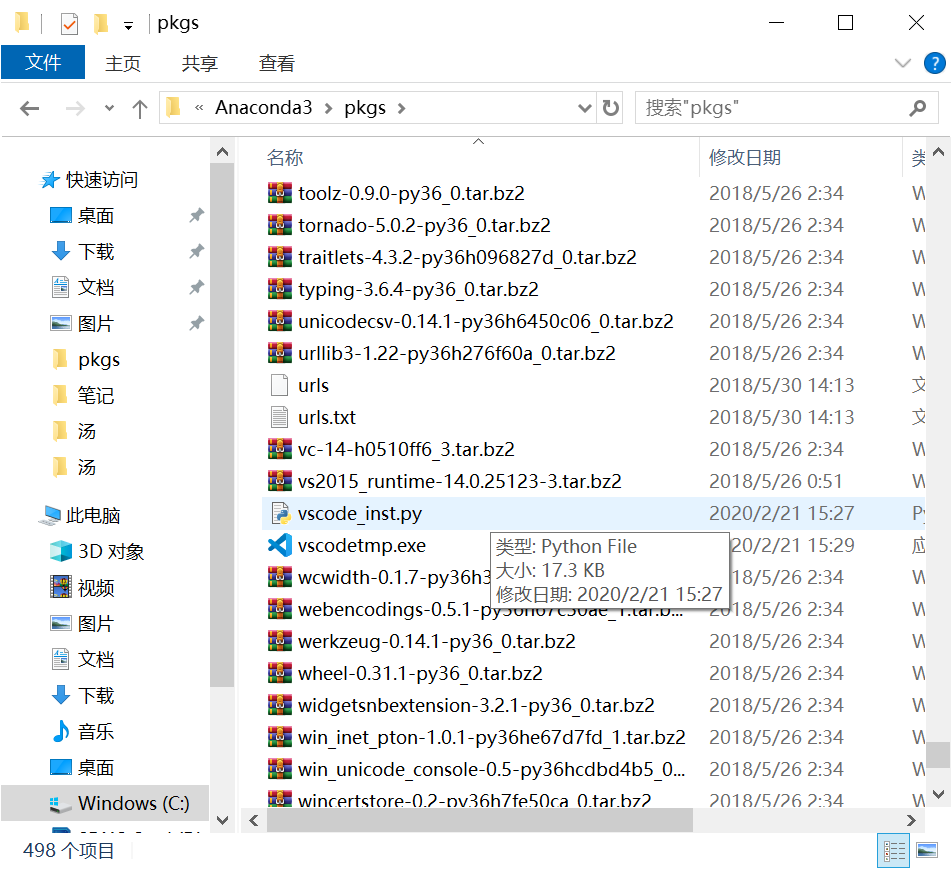Image resolution: width=952 pixels, height=869 pixels.
Task: Switch to details view layout
Action: click(894, 851)
